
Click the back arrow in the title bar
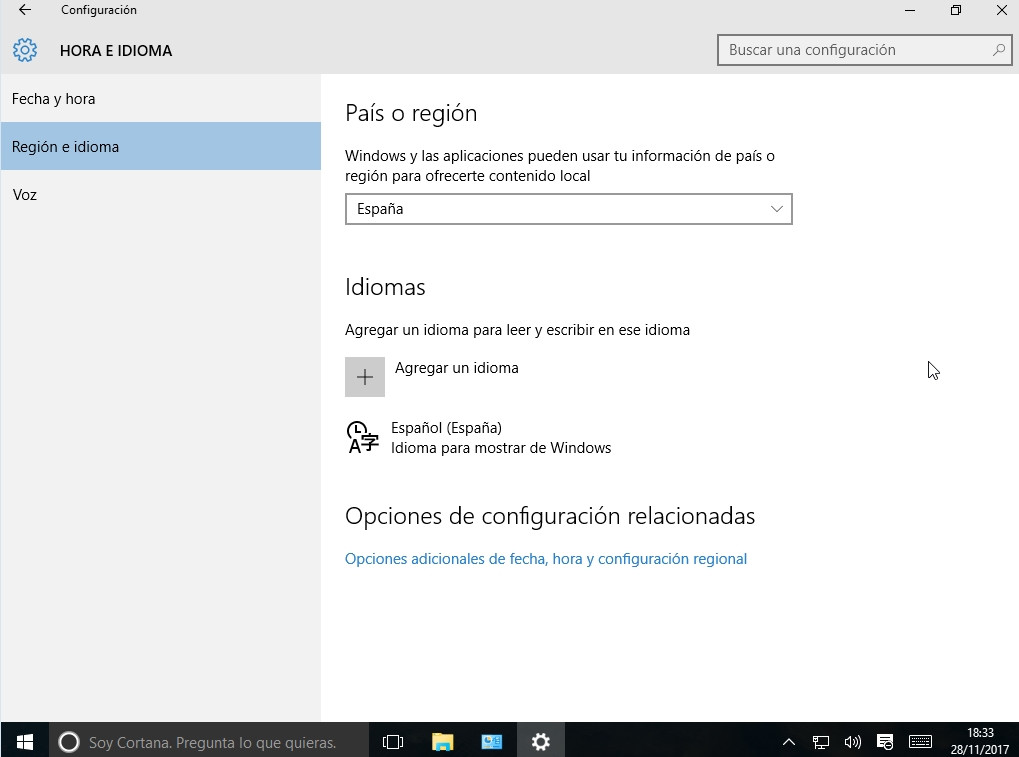[25, 10]
